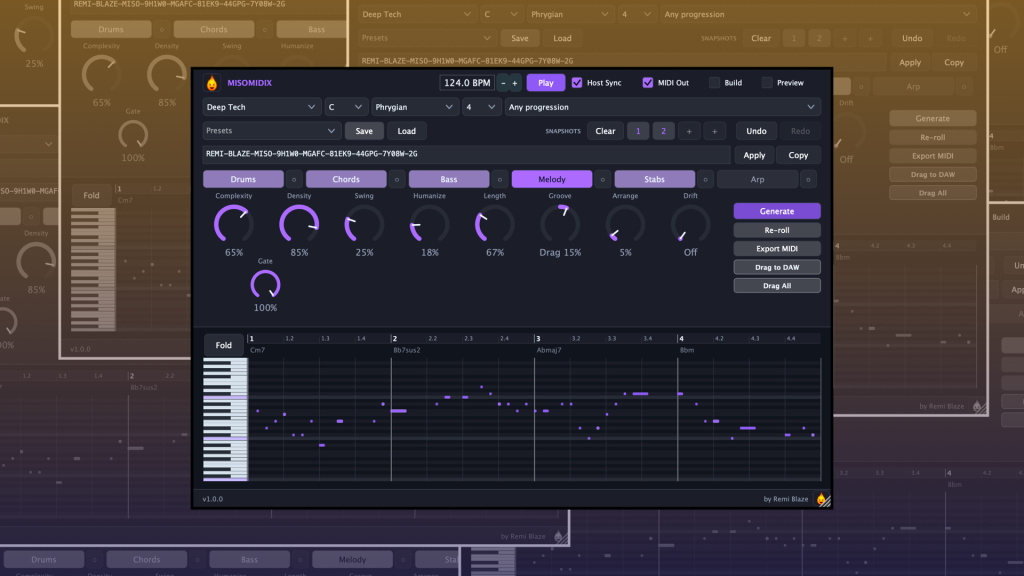Toggle the small circle button next to Melody

pos(602,179)
